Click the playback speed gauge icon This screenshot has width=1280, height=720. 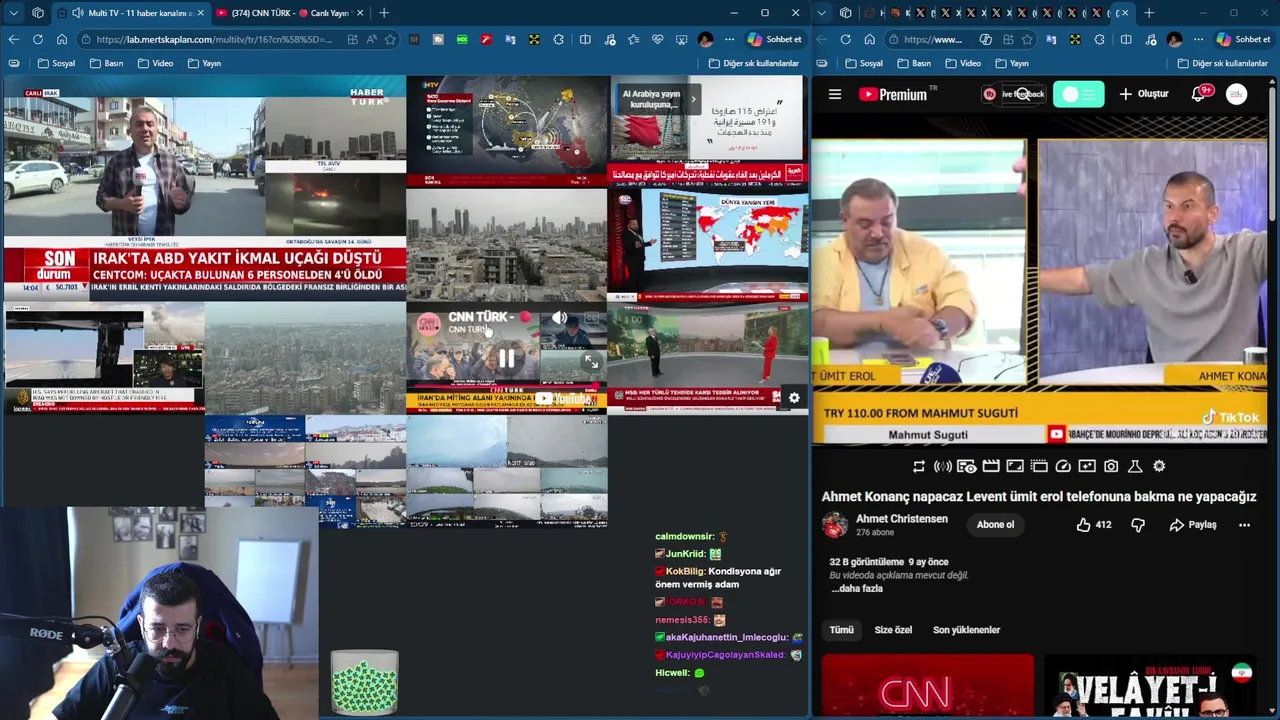[1063, 466]
